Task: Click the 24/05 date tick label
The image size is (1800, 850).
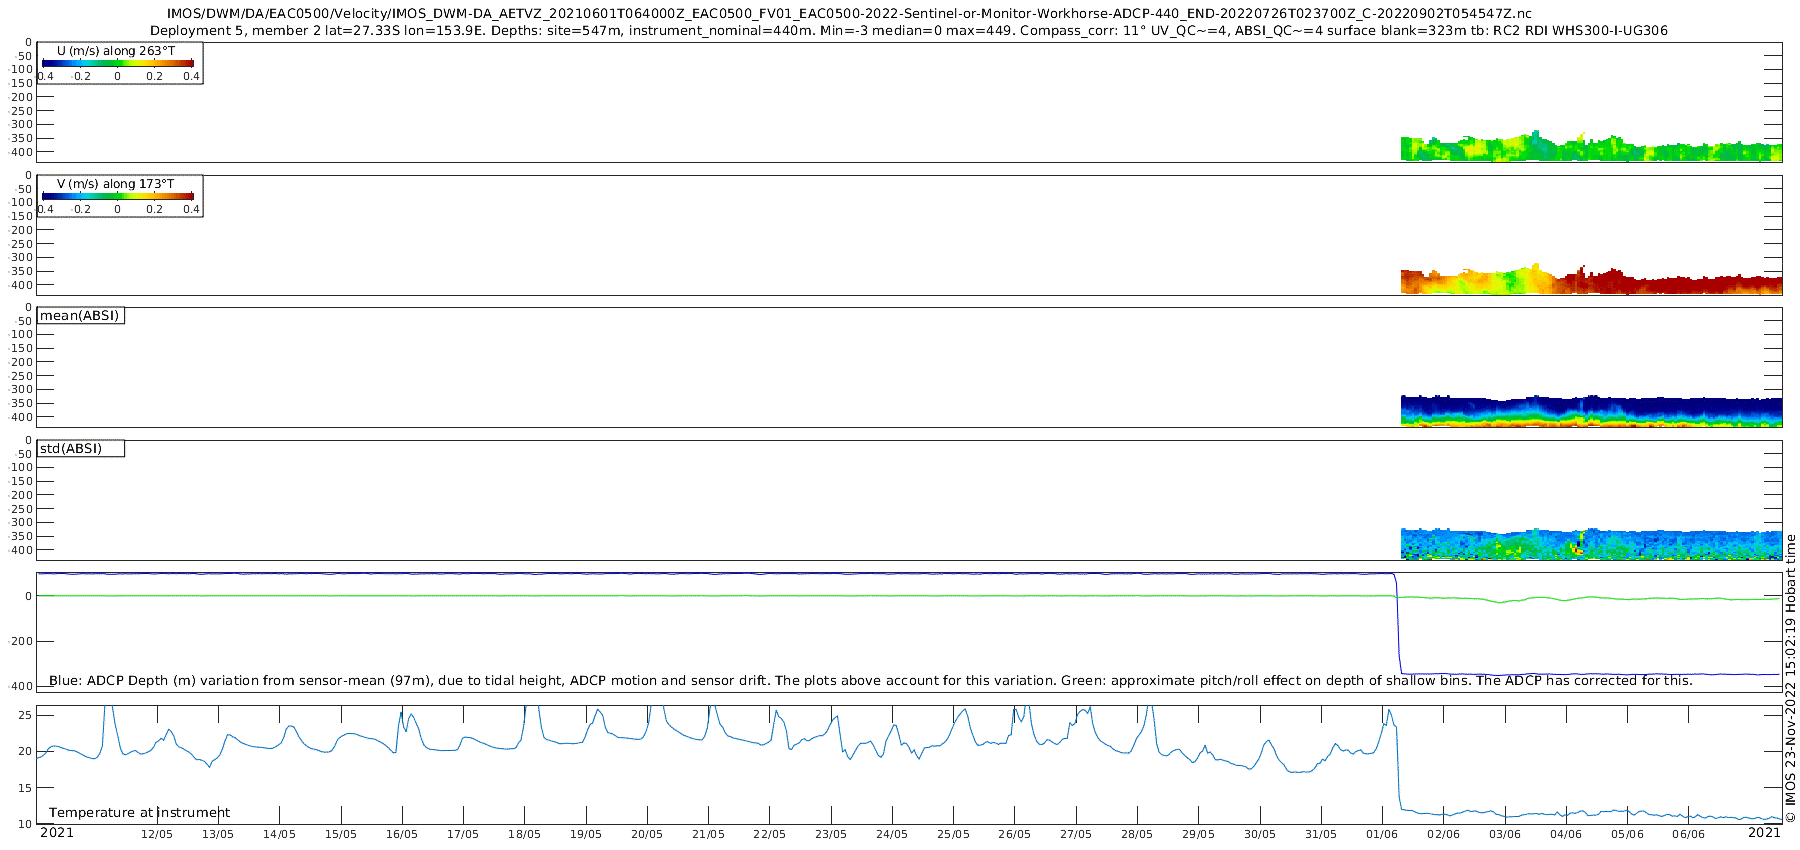Action: pyautogui.click(x=892, y=834)
